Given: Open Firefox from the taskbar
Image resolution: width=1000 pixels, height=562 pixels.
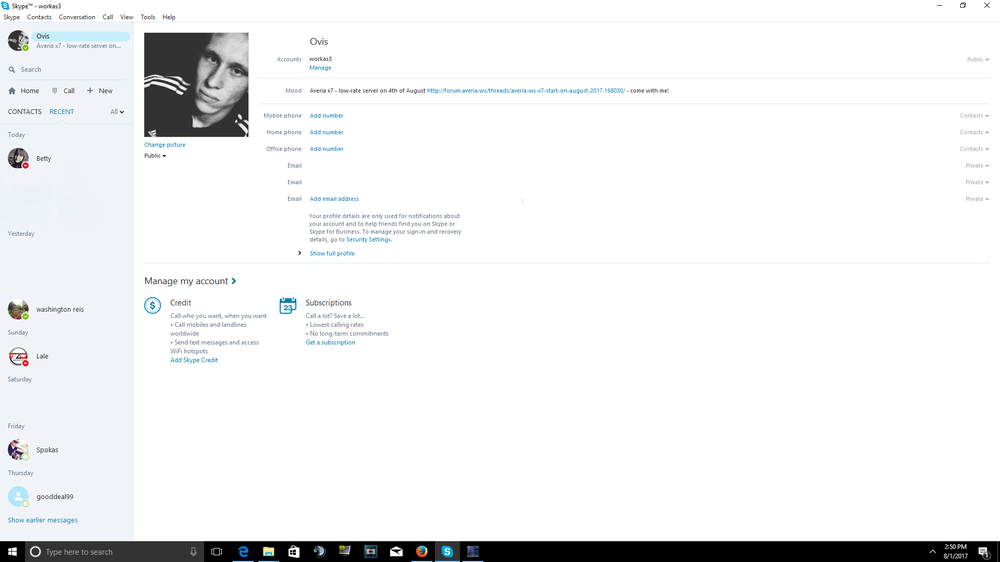Looking at the screenshot, I should coord(421,551).
